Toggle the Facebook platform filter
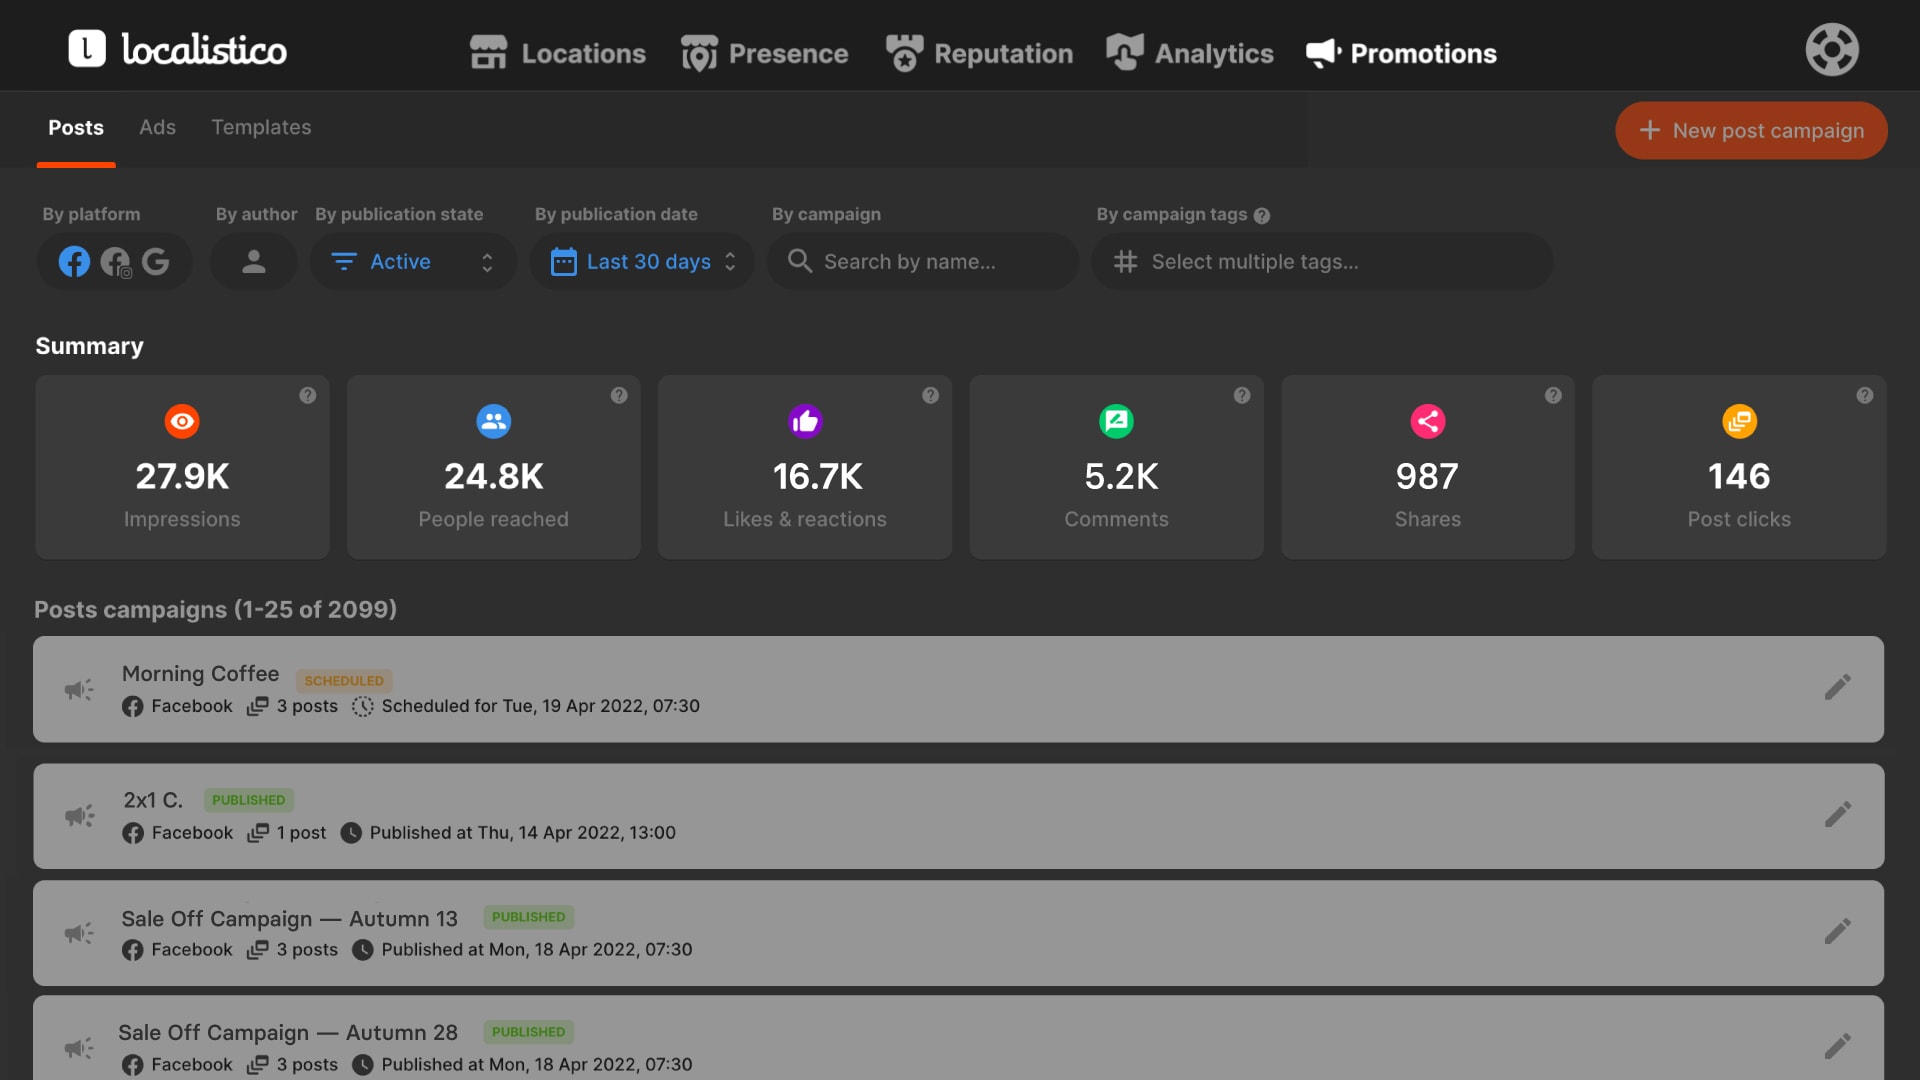Image resolution: width=1920 pixels, height=1080 pixels. pos(74,262)
